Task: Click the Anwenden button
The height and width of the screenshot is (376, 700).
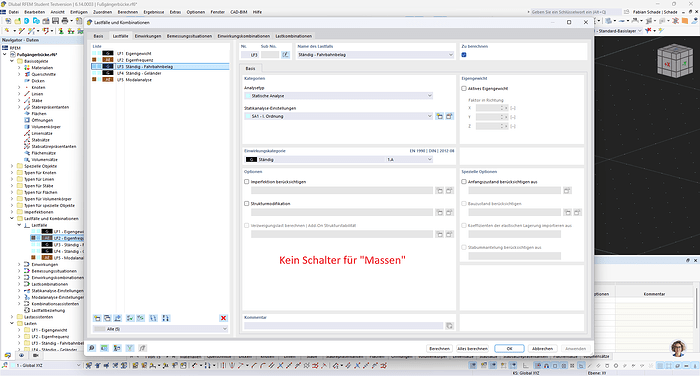Action: click(x=575, y=348)
